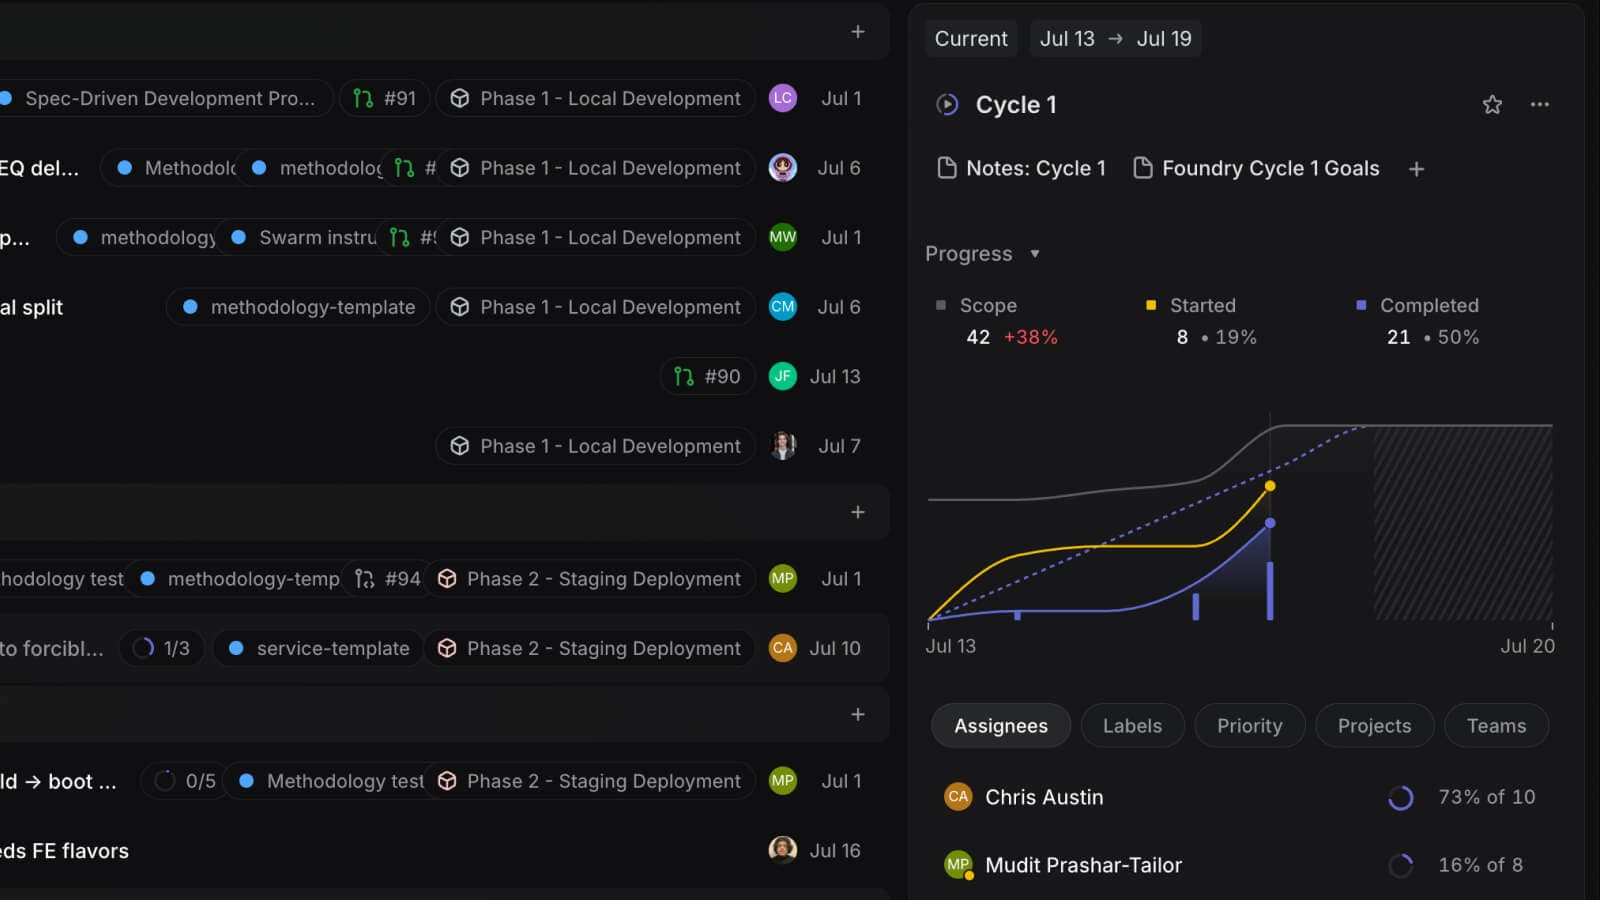Viewport: 1600px width, 900px height.
Task: Open the Cycle 1 more options menu
Action: pyautogui.click(x=1540, y=104)
